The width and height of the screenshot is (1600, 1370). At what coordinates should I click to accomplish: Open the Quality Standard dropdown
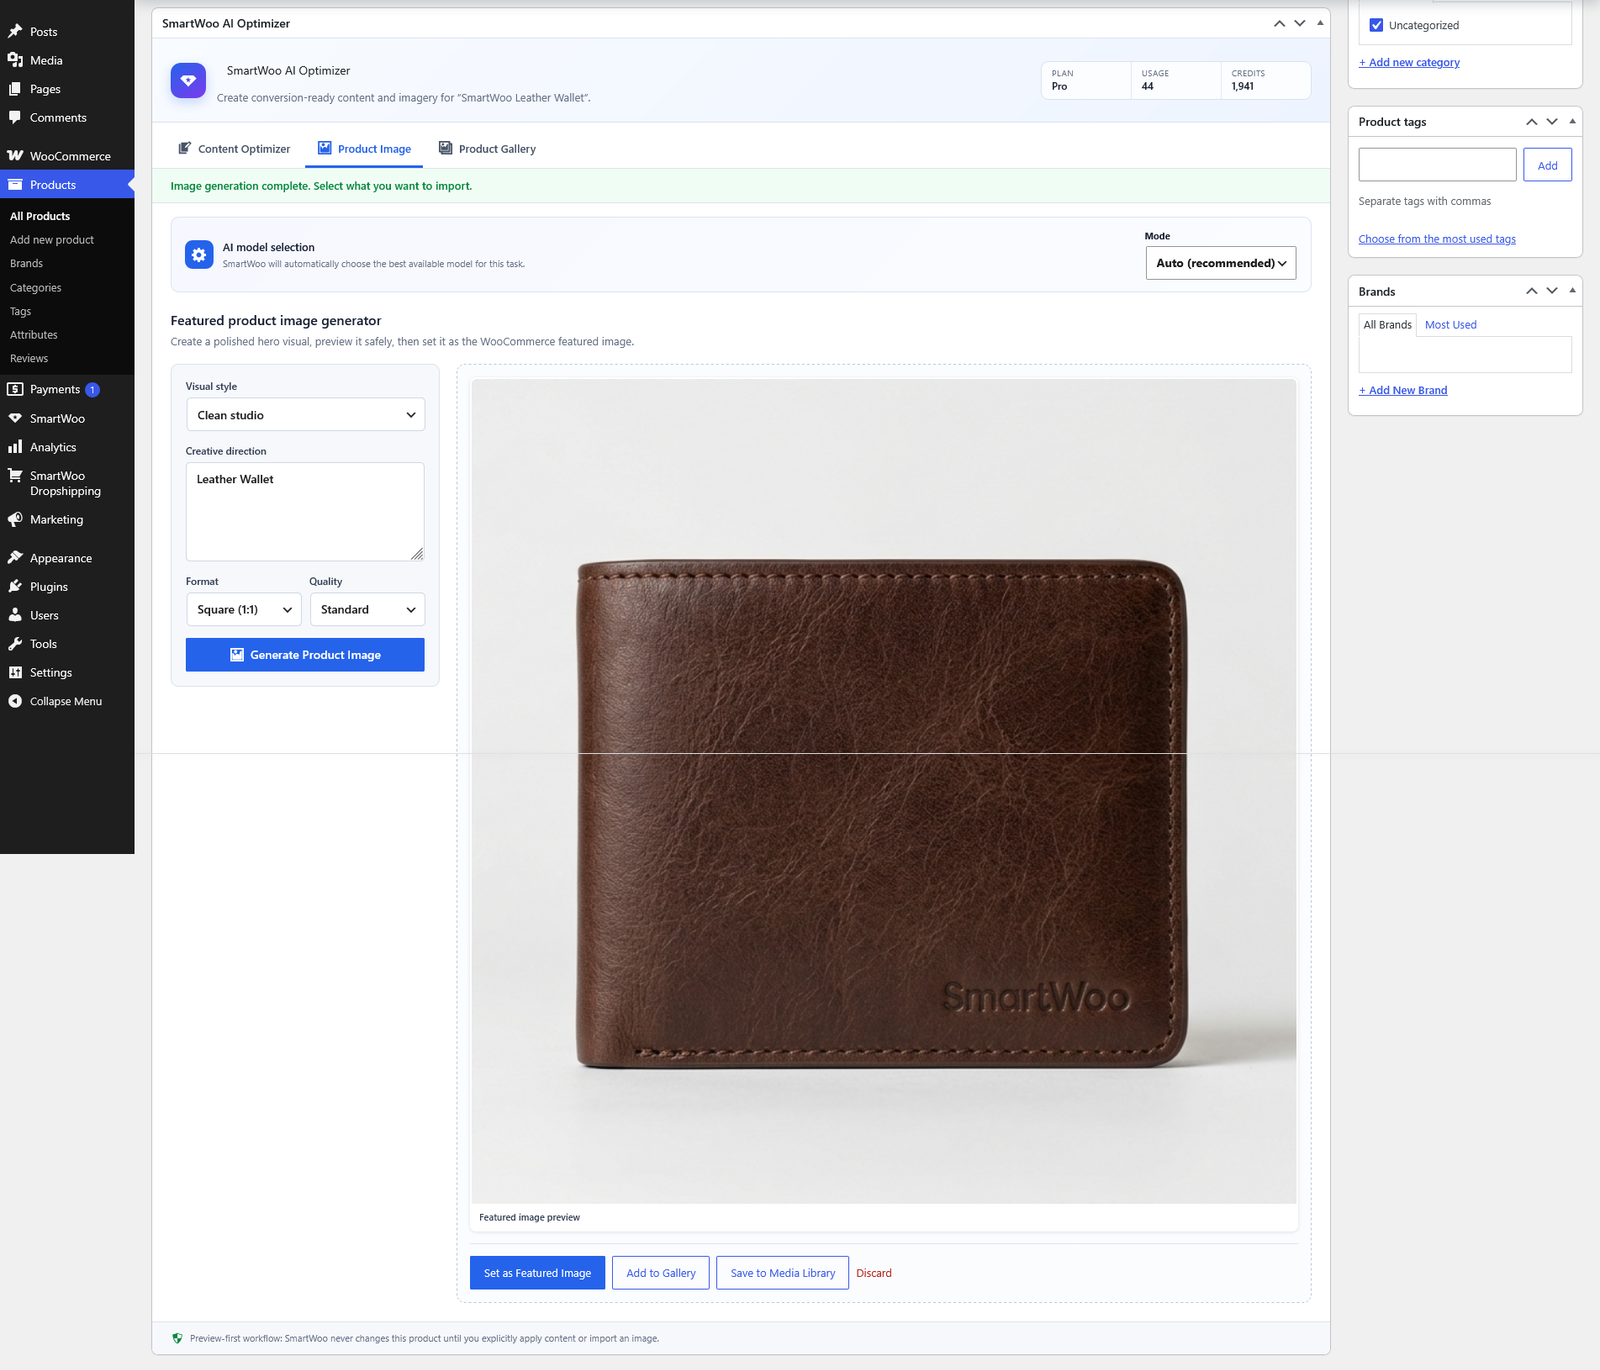coord(367,610)
